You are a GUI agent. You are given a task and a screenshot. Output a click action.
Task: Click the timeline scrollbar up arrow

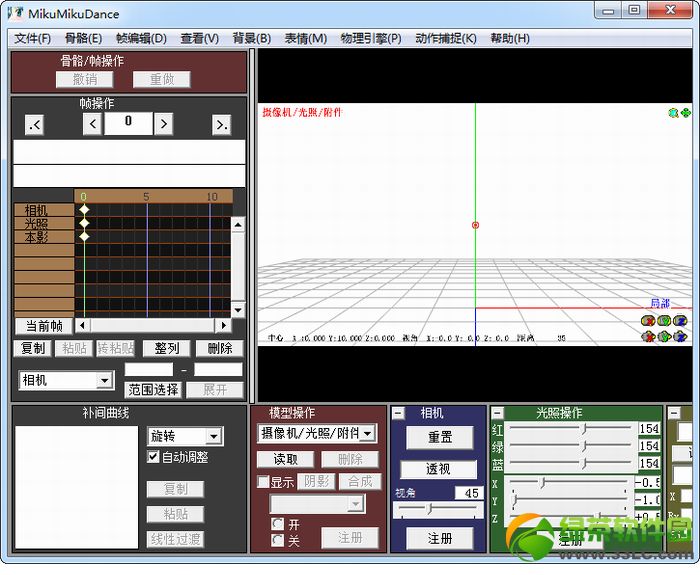(238, 225)
